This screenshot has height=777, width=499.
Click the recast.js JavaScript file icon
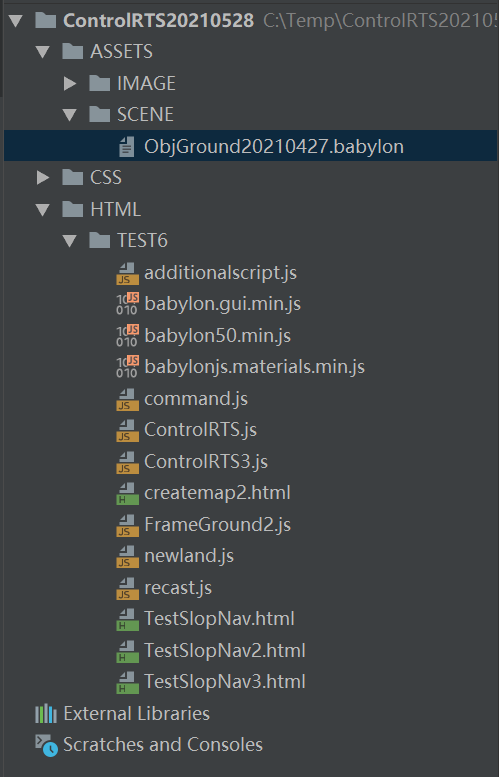(x=127, y=588)
